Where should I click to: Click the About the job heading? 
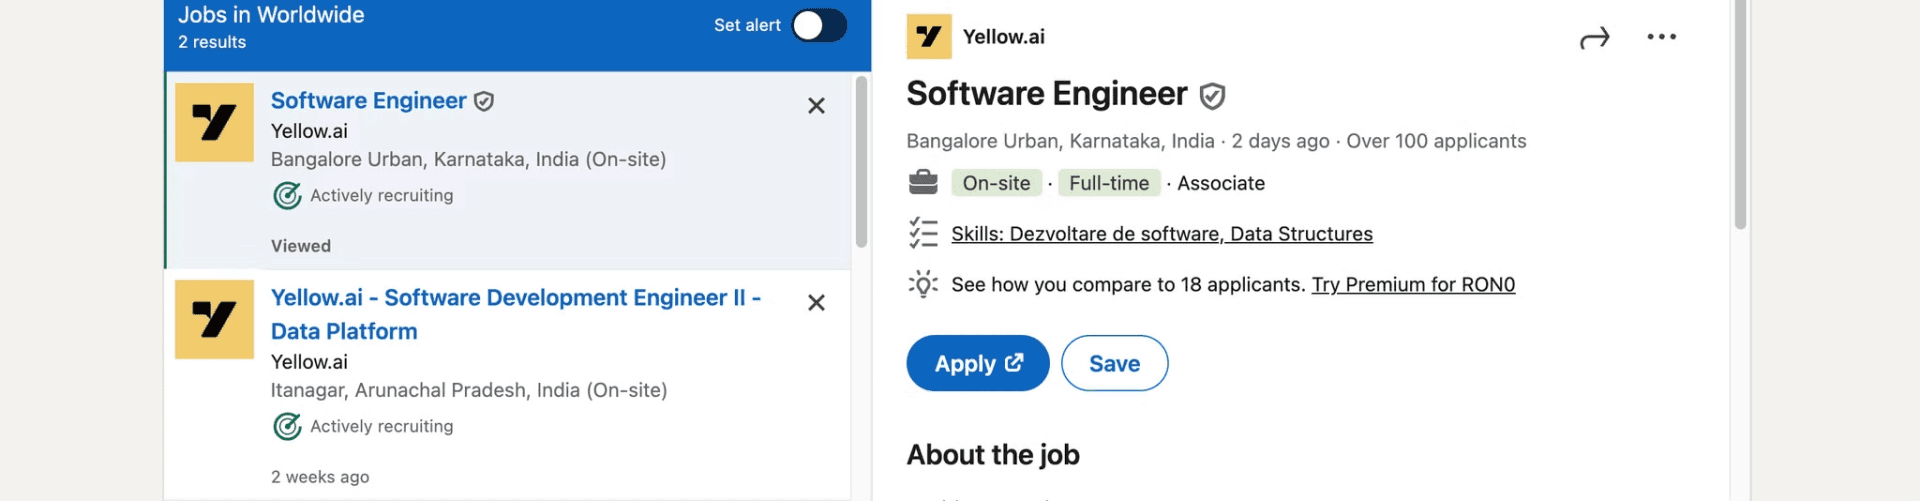point(993,455)
